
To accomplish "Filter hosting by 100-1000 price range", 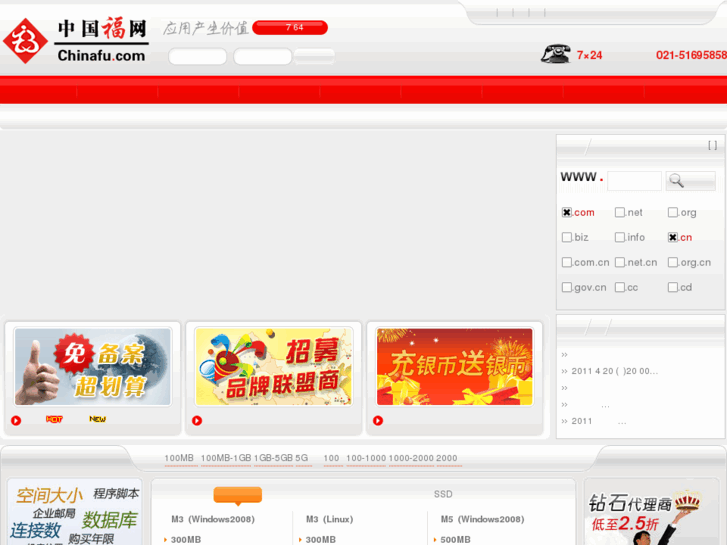I will 366,458.
